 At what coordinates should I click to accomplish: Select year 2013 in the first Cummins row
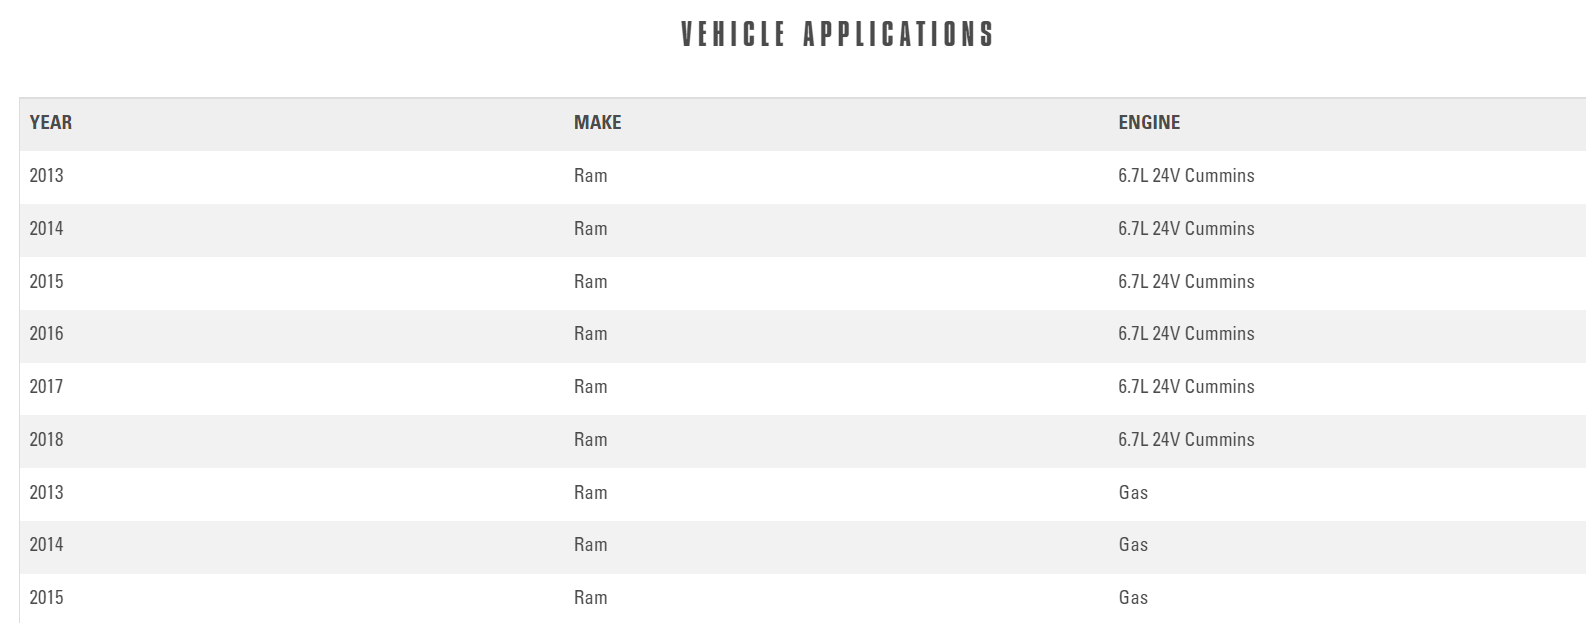tap(46, 176)
